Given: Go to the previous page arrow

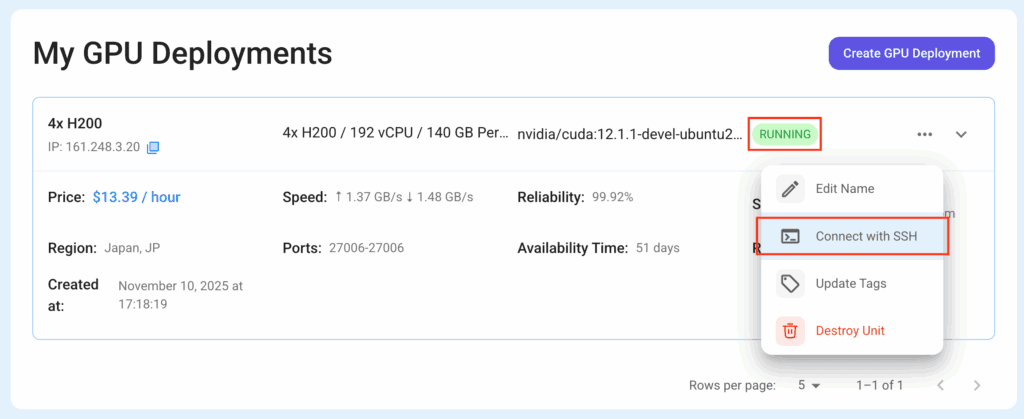Looking at the screenshot, I should pyautogui.click(x=940, y=385).
